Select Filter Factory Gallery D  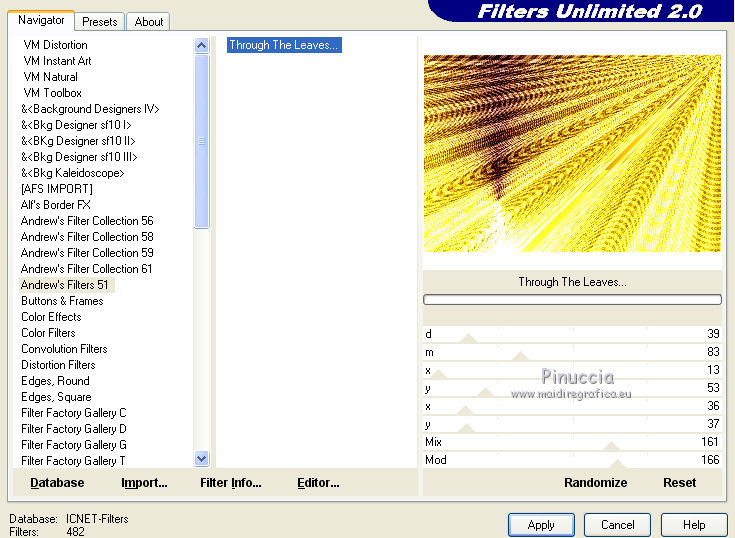[x=74, y=429]
